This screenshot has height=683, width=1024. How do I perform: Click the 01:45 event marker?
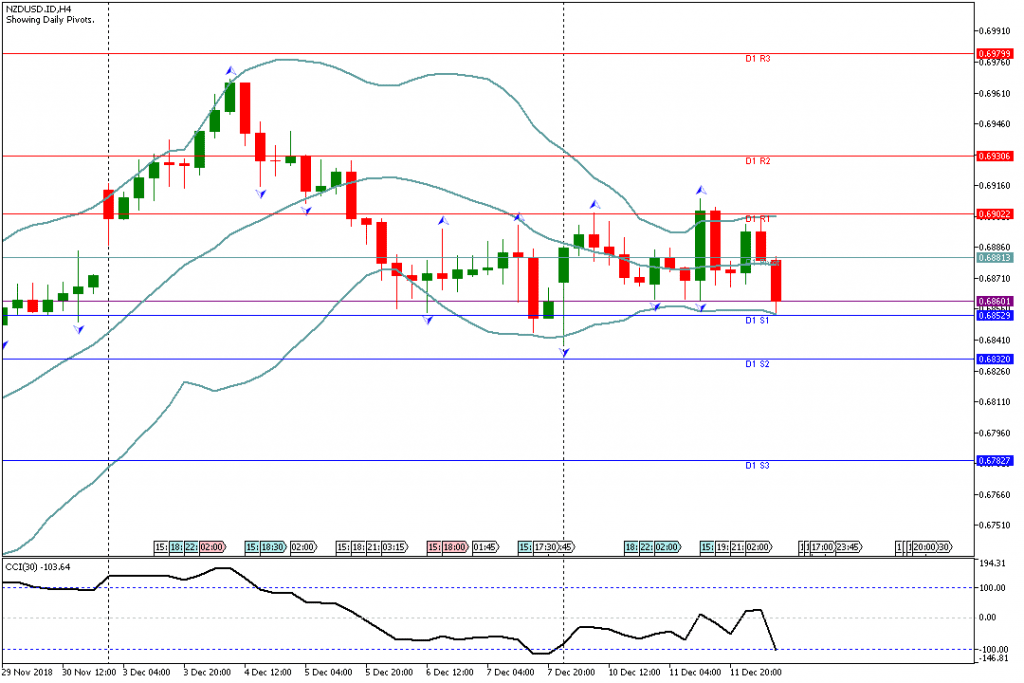[x=485, y=547]
